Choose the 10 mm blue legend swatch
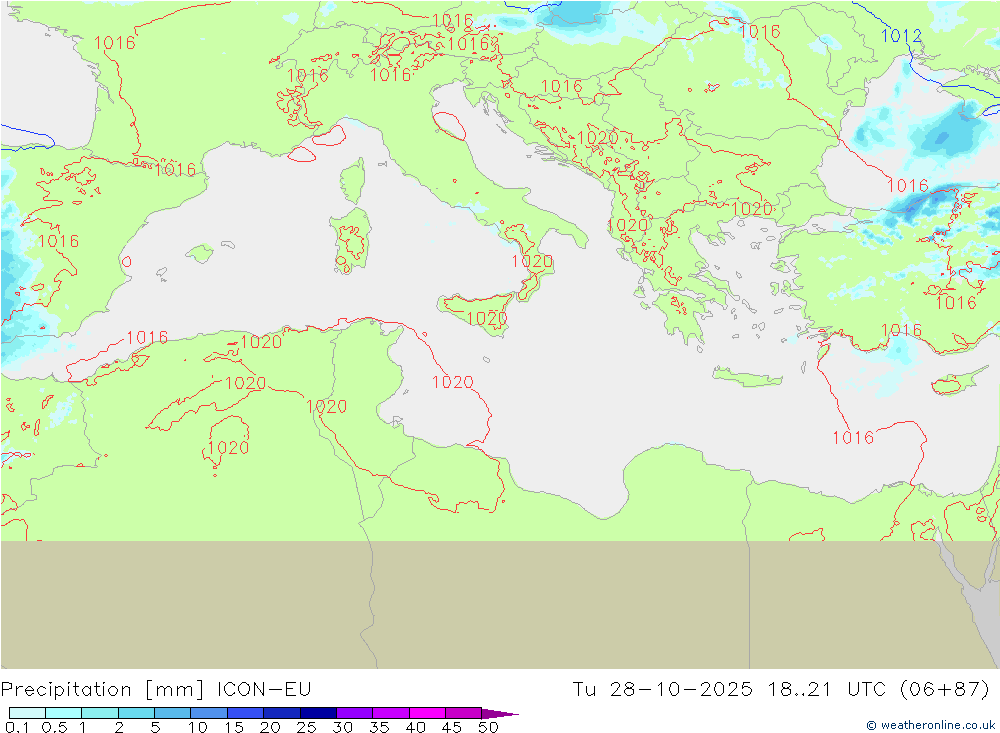Viewport: 1000px width, 733px height. (x=209, y=713)
